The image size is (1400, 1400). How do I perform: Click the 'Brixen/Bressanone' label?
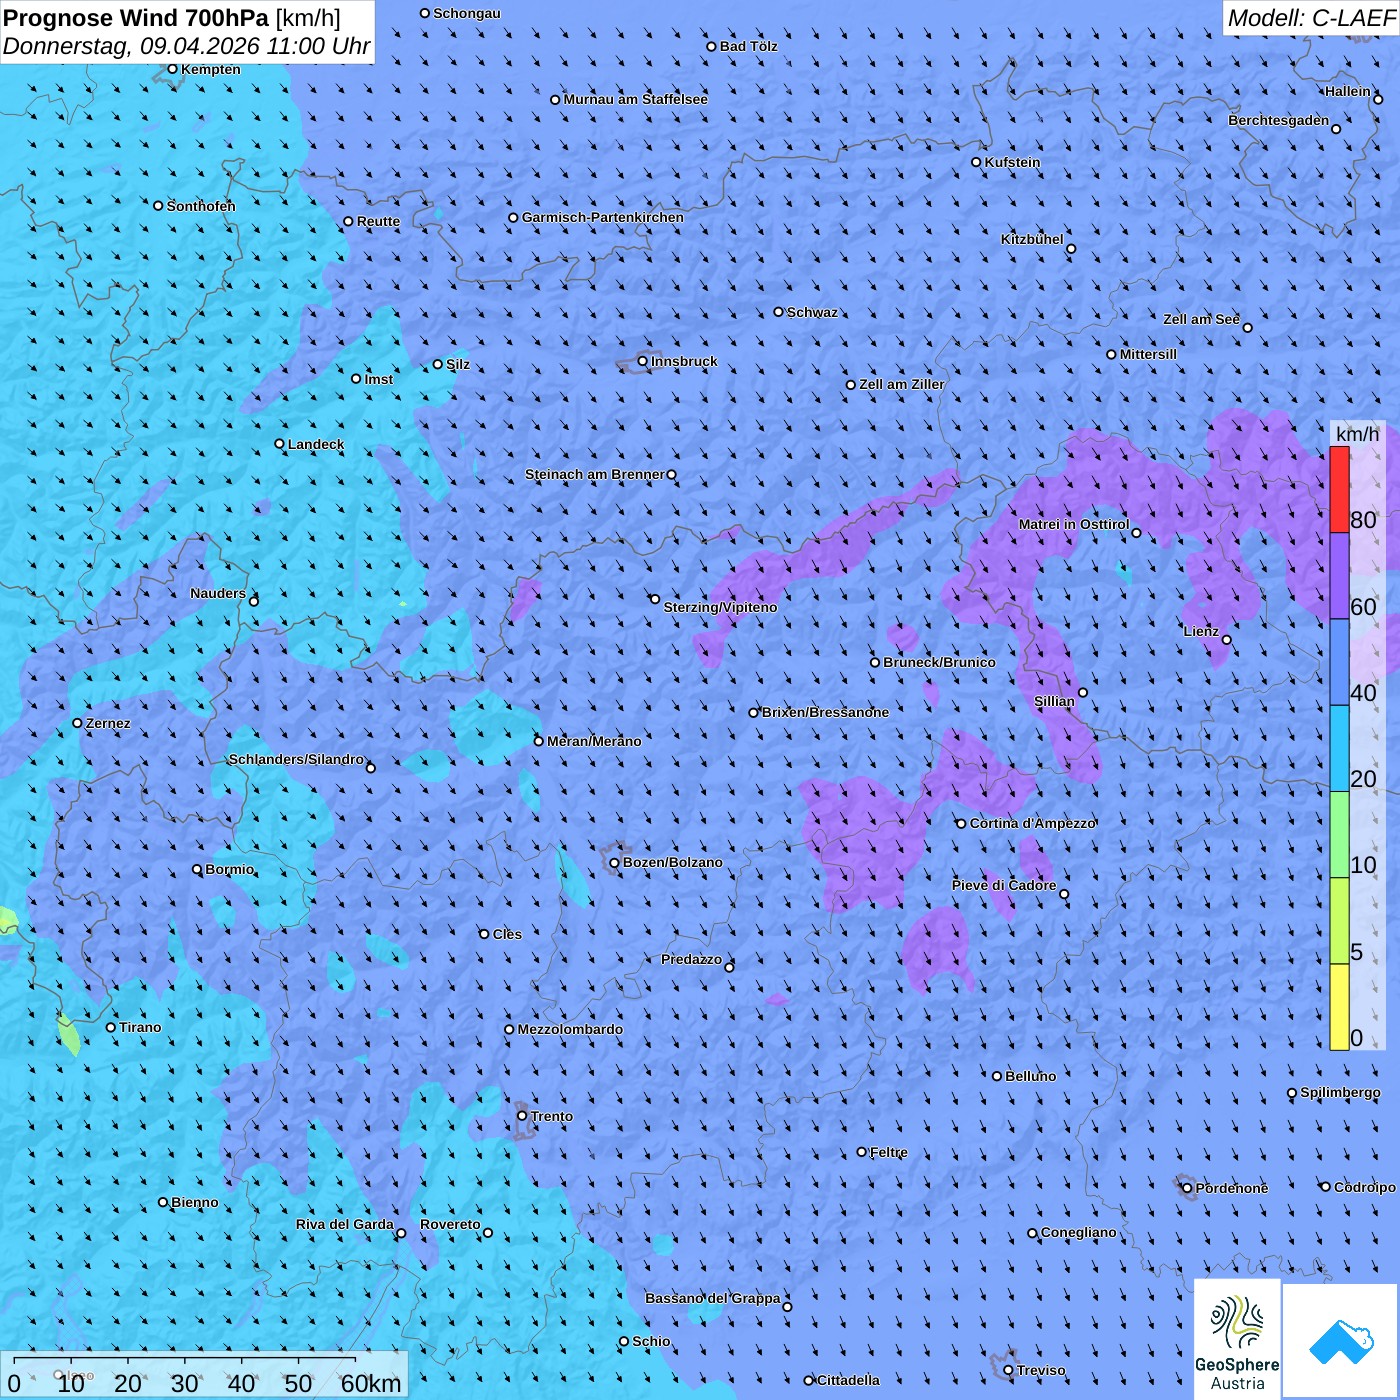coord(825,712)
